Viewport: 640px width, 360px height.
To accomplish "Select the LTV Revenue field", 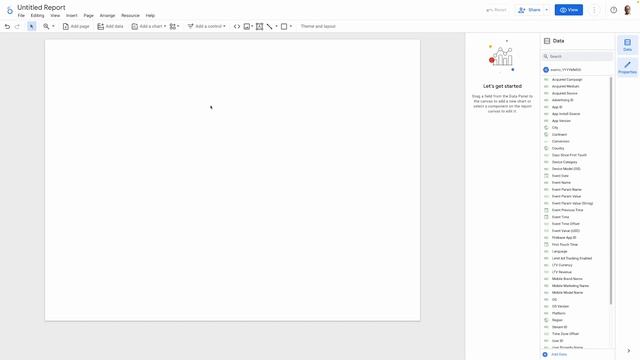I will pos(562,272).
